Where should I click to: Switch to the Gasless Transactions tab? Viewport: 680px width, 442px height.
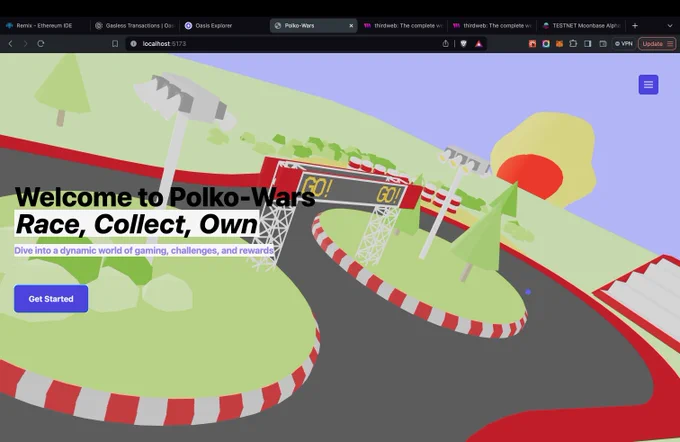point(134,26)
